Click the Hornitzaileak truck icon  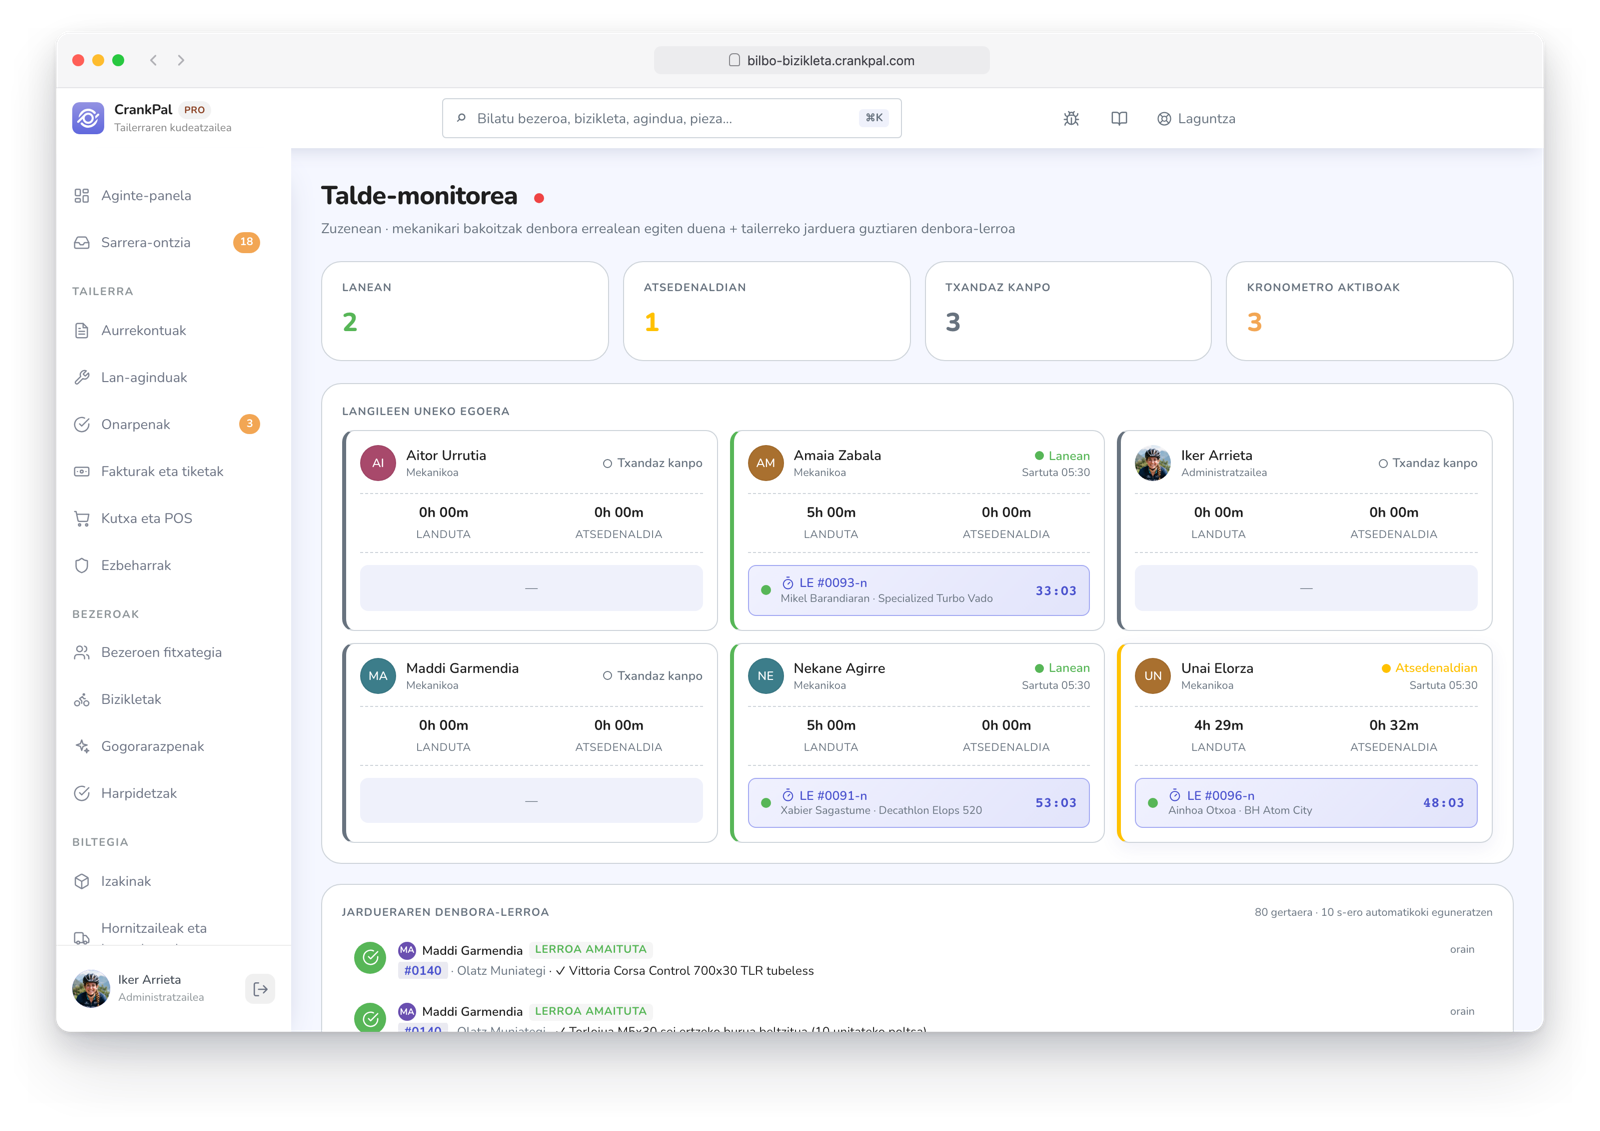[82, 937]
